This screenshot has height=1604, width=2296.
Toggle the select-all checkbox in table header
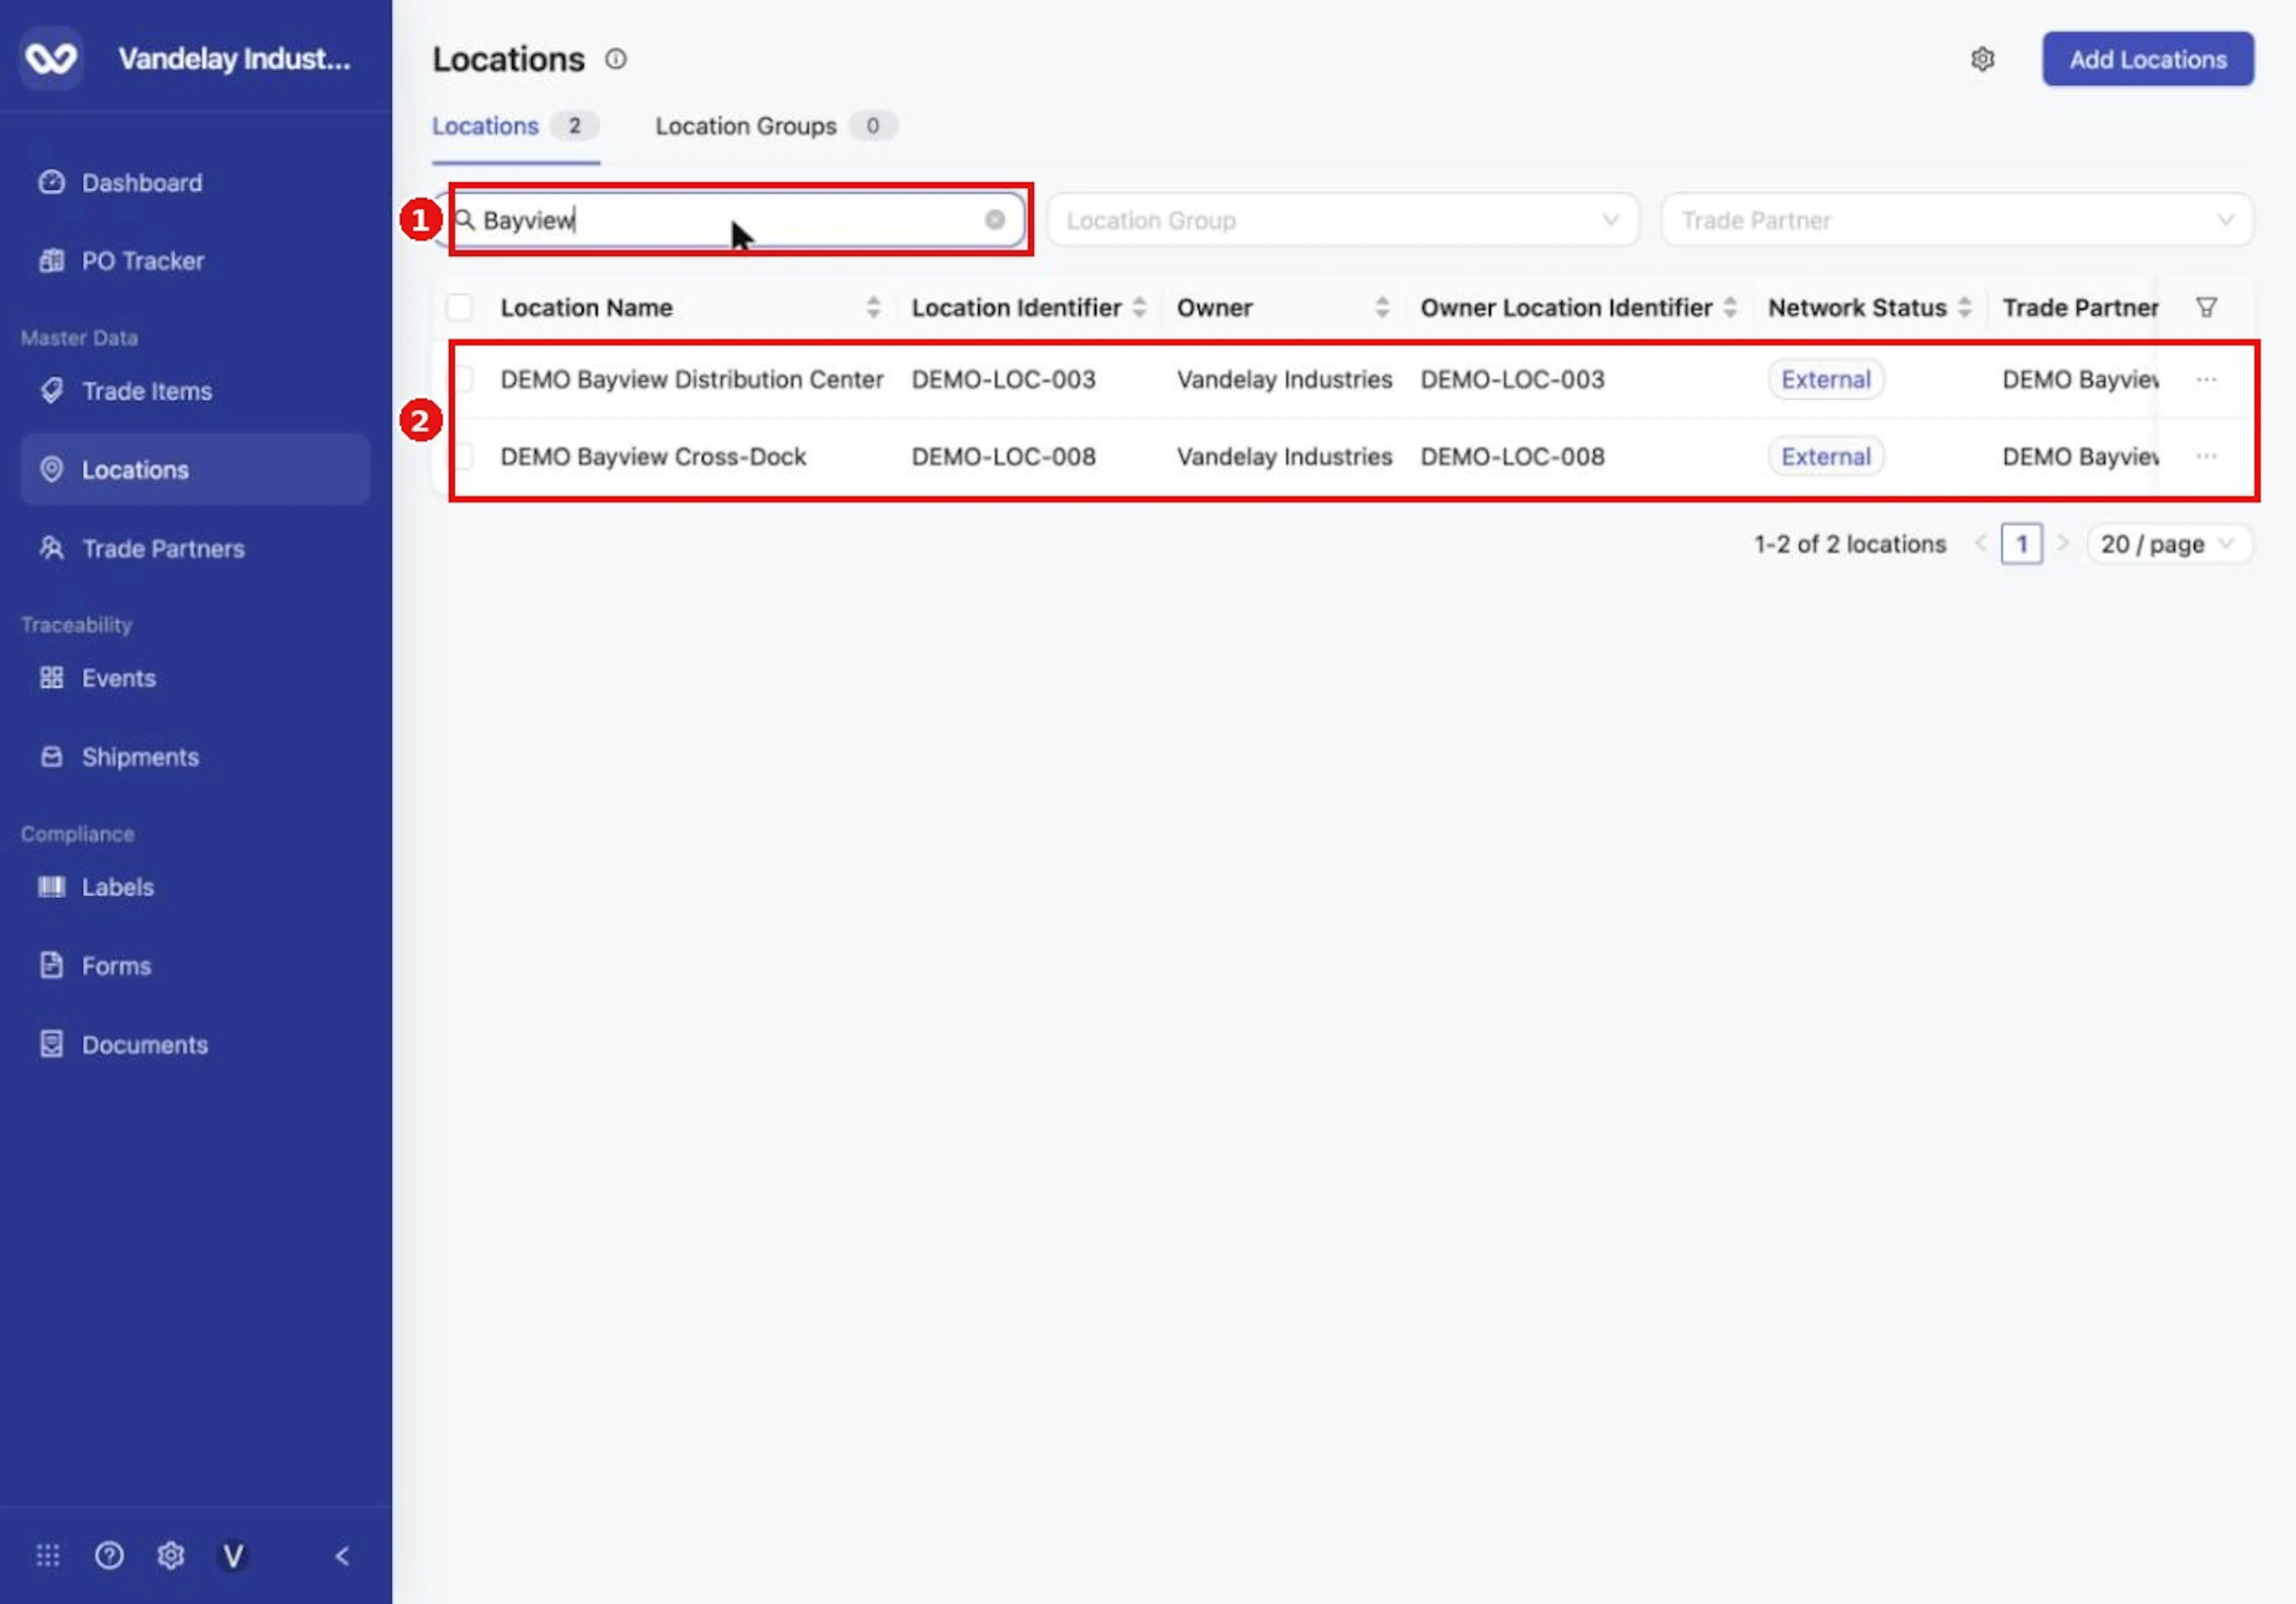(459, 307)
